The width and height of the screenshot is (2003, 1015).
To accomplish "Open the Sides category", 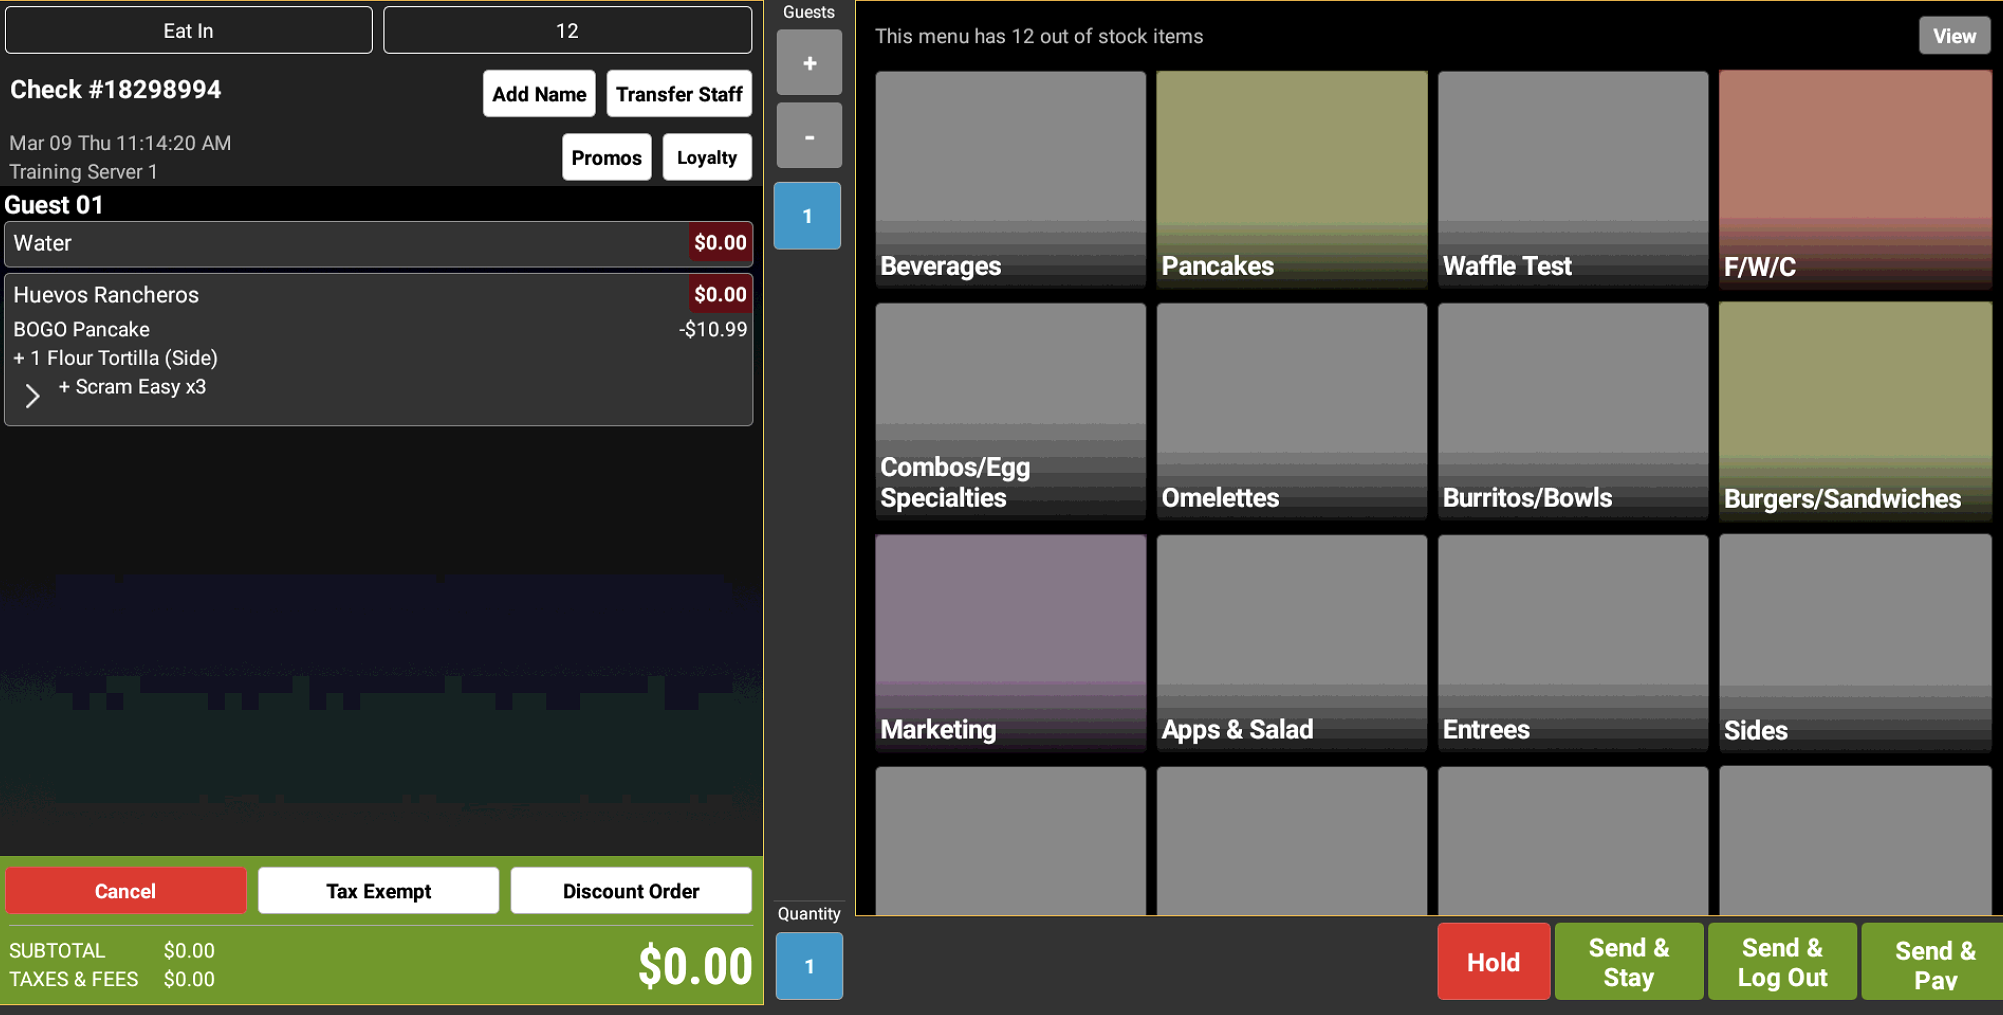I will pyautogui.click(x=1855, y=643).
